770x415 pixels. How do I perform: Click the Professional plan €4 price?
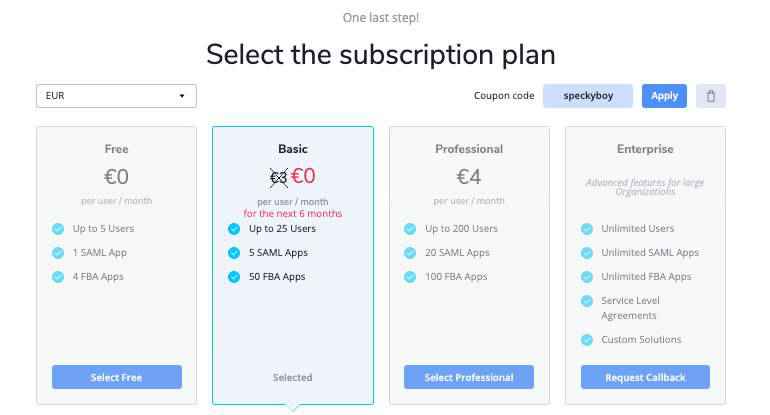pyautogui.click(x=469, y=177)
